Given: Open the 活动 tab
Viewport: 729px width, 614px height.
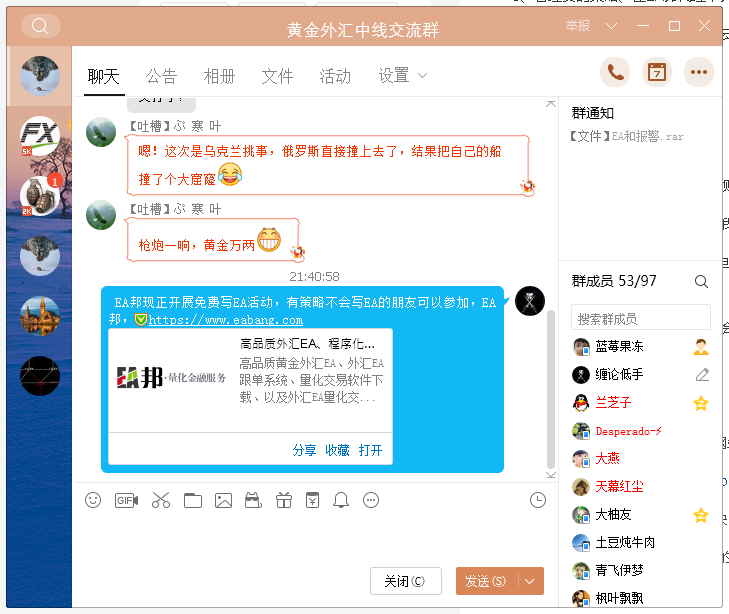Looking at the screenshot, I should pos(335,76).
